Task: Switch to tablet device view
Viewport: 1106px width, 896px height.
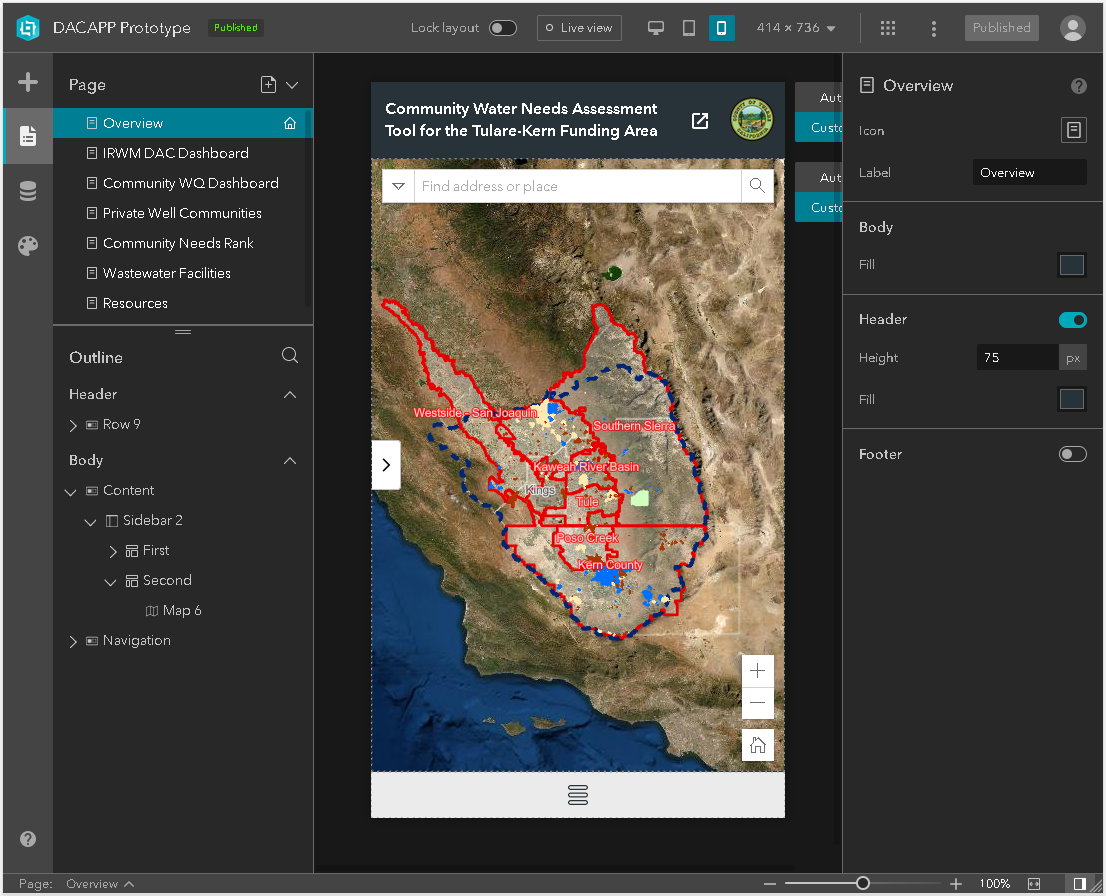Action: click(688, 28)
